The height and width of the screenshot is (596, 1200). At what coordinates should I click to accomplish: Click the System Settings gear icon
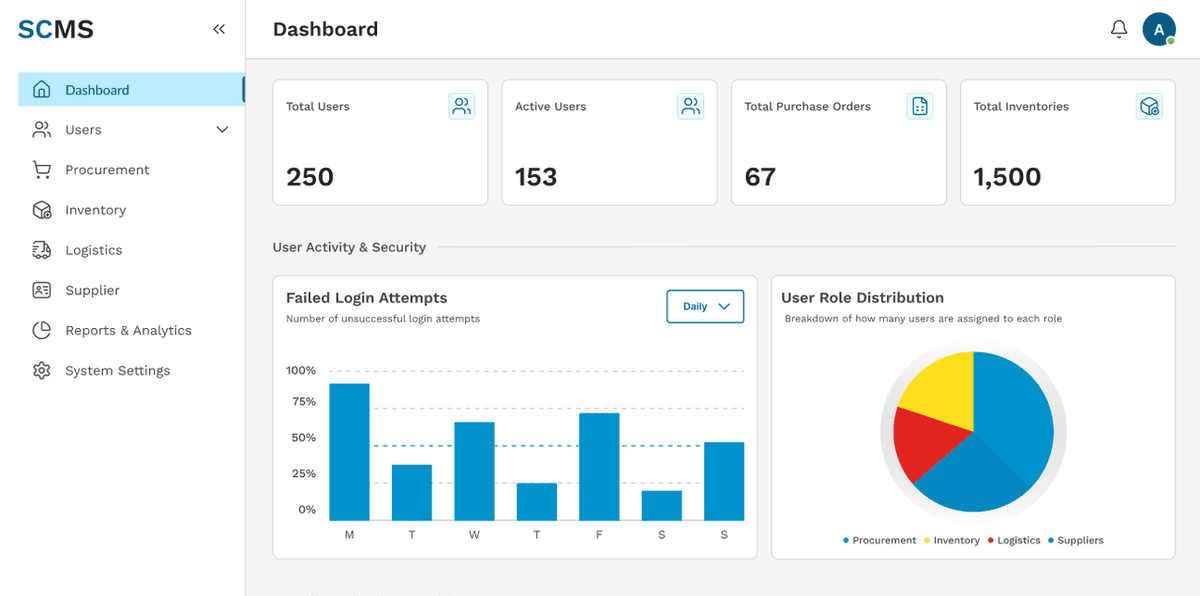[41, 370]
